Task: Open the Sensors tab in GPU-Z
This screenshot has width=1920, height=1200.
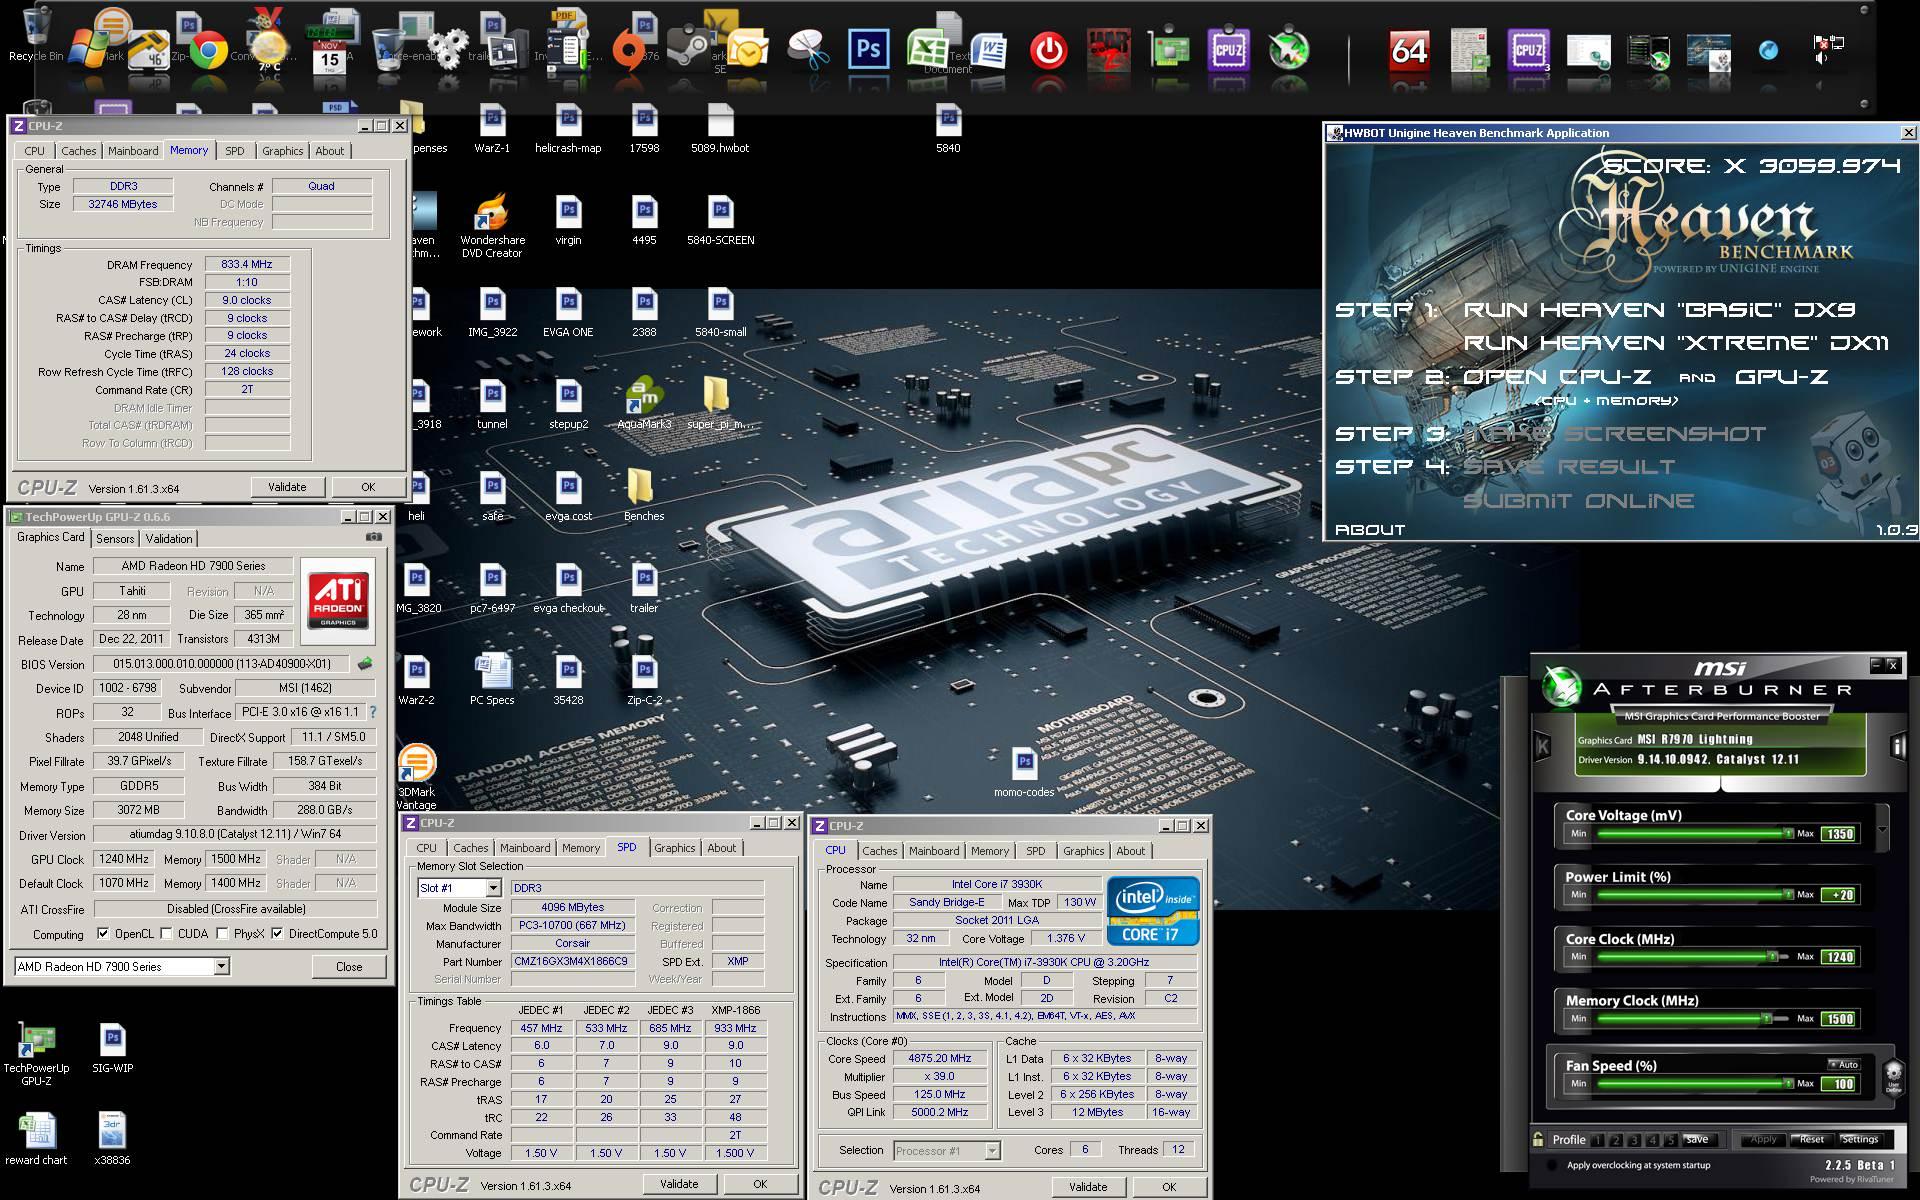Action: 115,539
